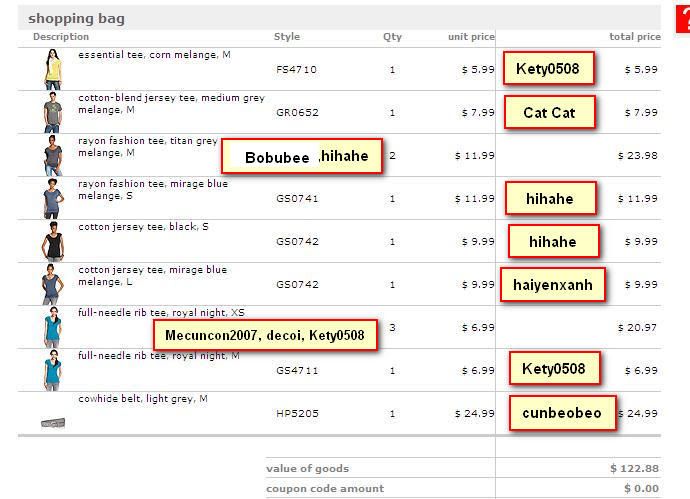690x499 pixels.
Task: Select 'cowhide belt, light grey, M' description
Action: 142,399
